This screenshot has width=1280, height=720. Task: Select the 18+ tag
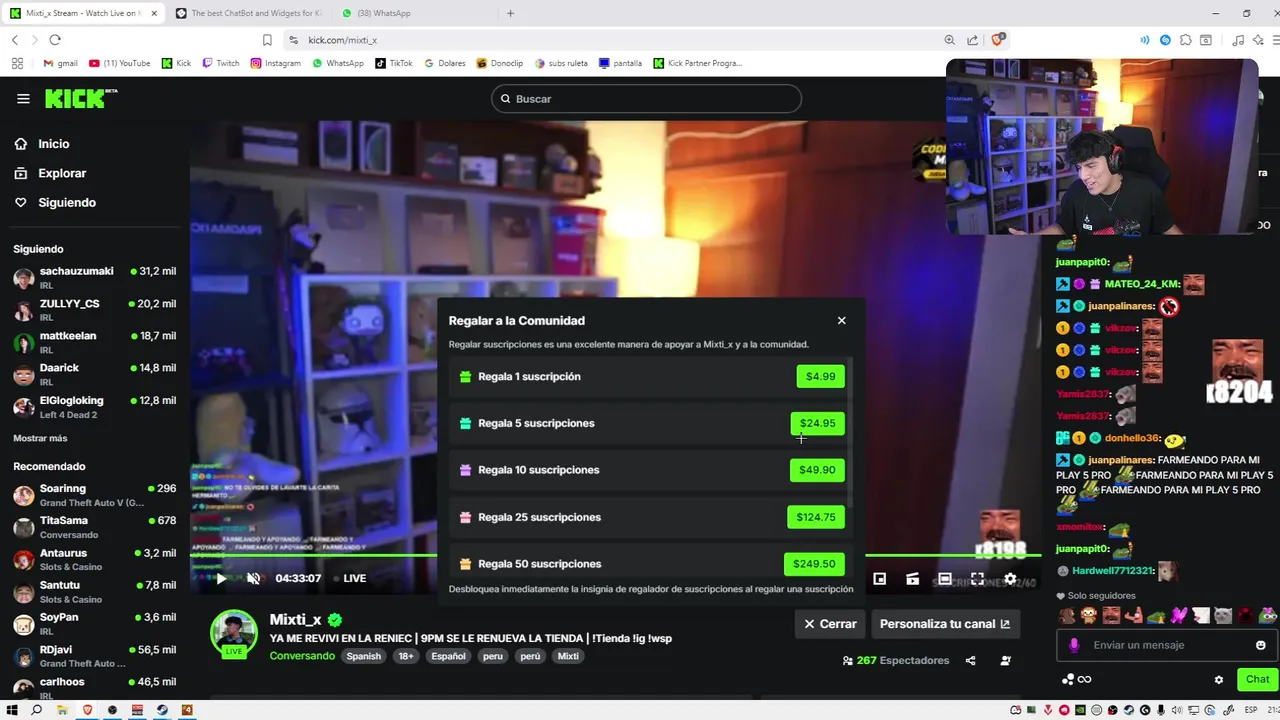pyautogui.click(x=406, y=656)
